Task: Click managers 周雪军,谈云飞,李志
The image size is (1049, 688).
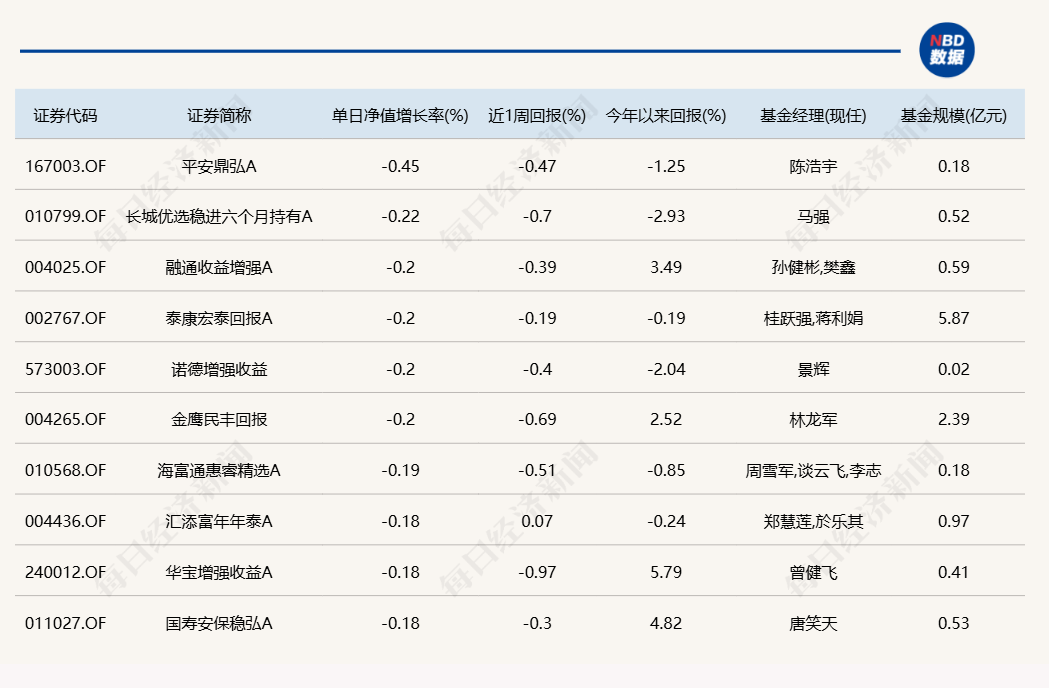Action: click(x=814, y=470)
